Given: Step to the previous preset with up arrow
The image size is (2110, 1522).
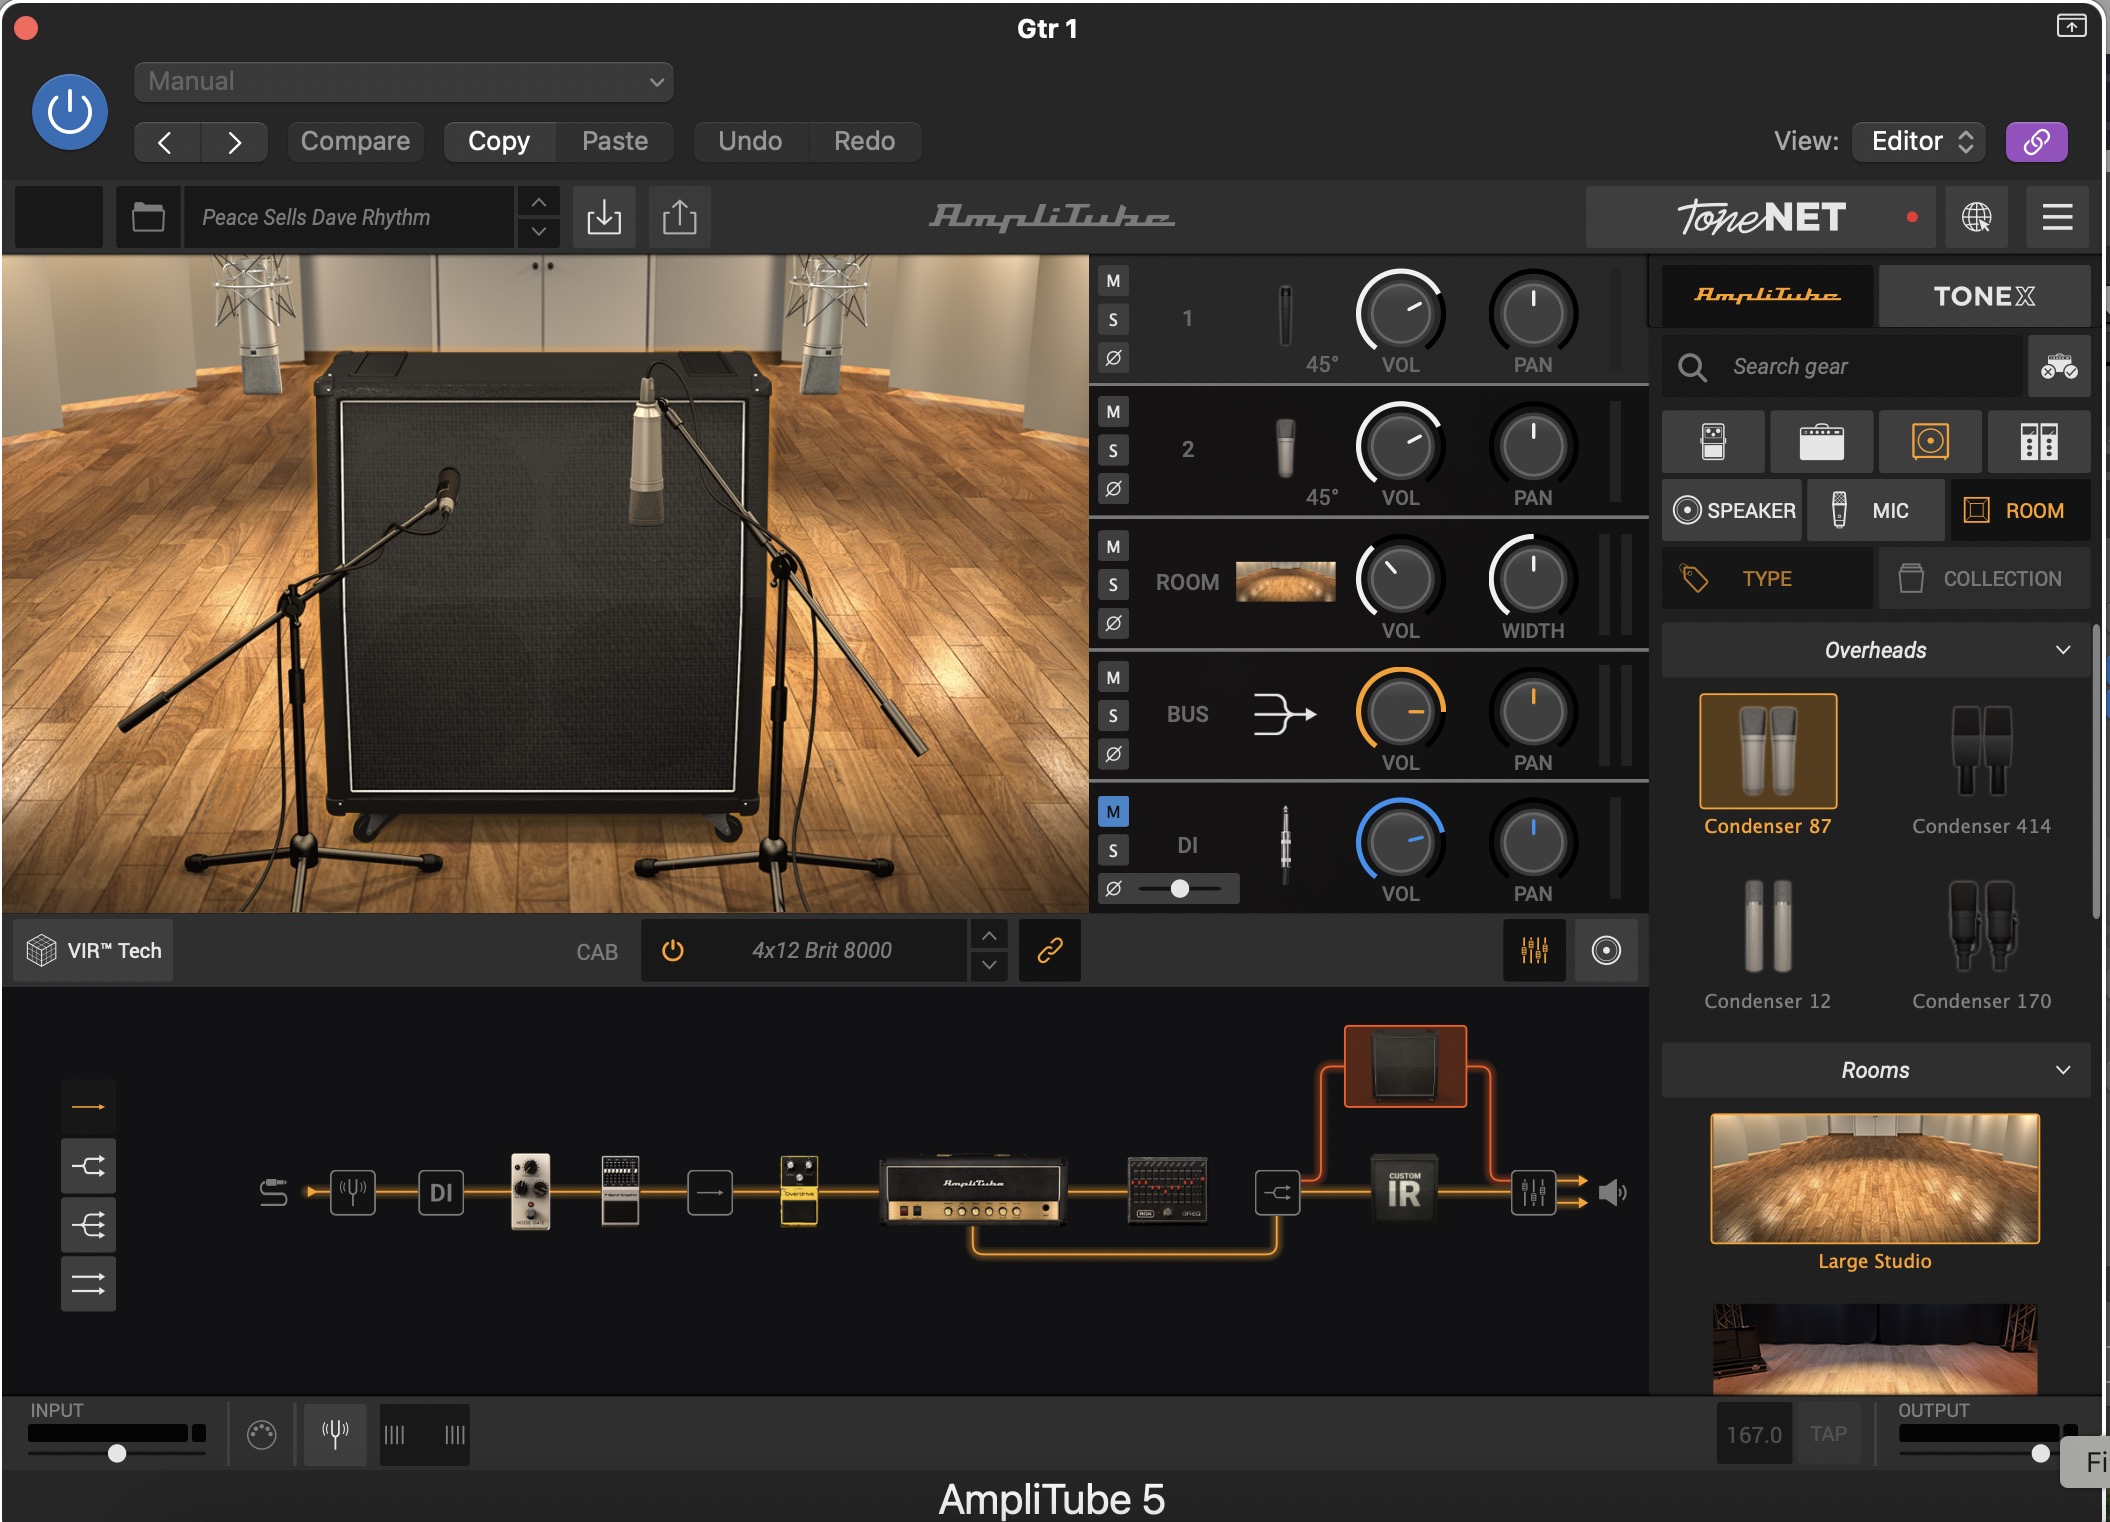Looking at the screenshot, I should (538, 203).
